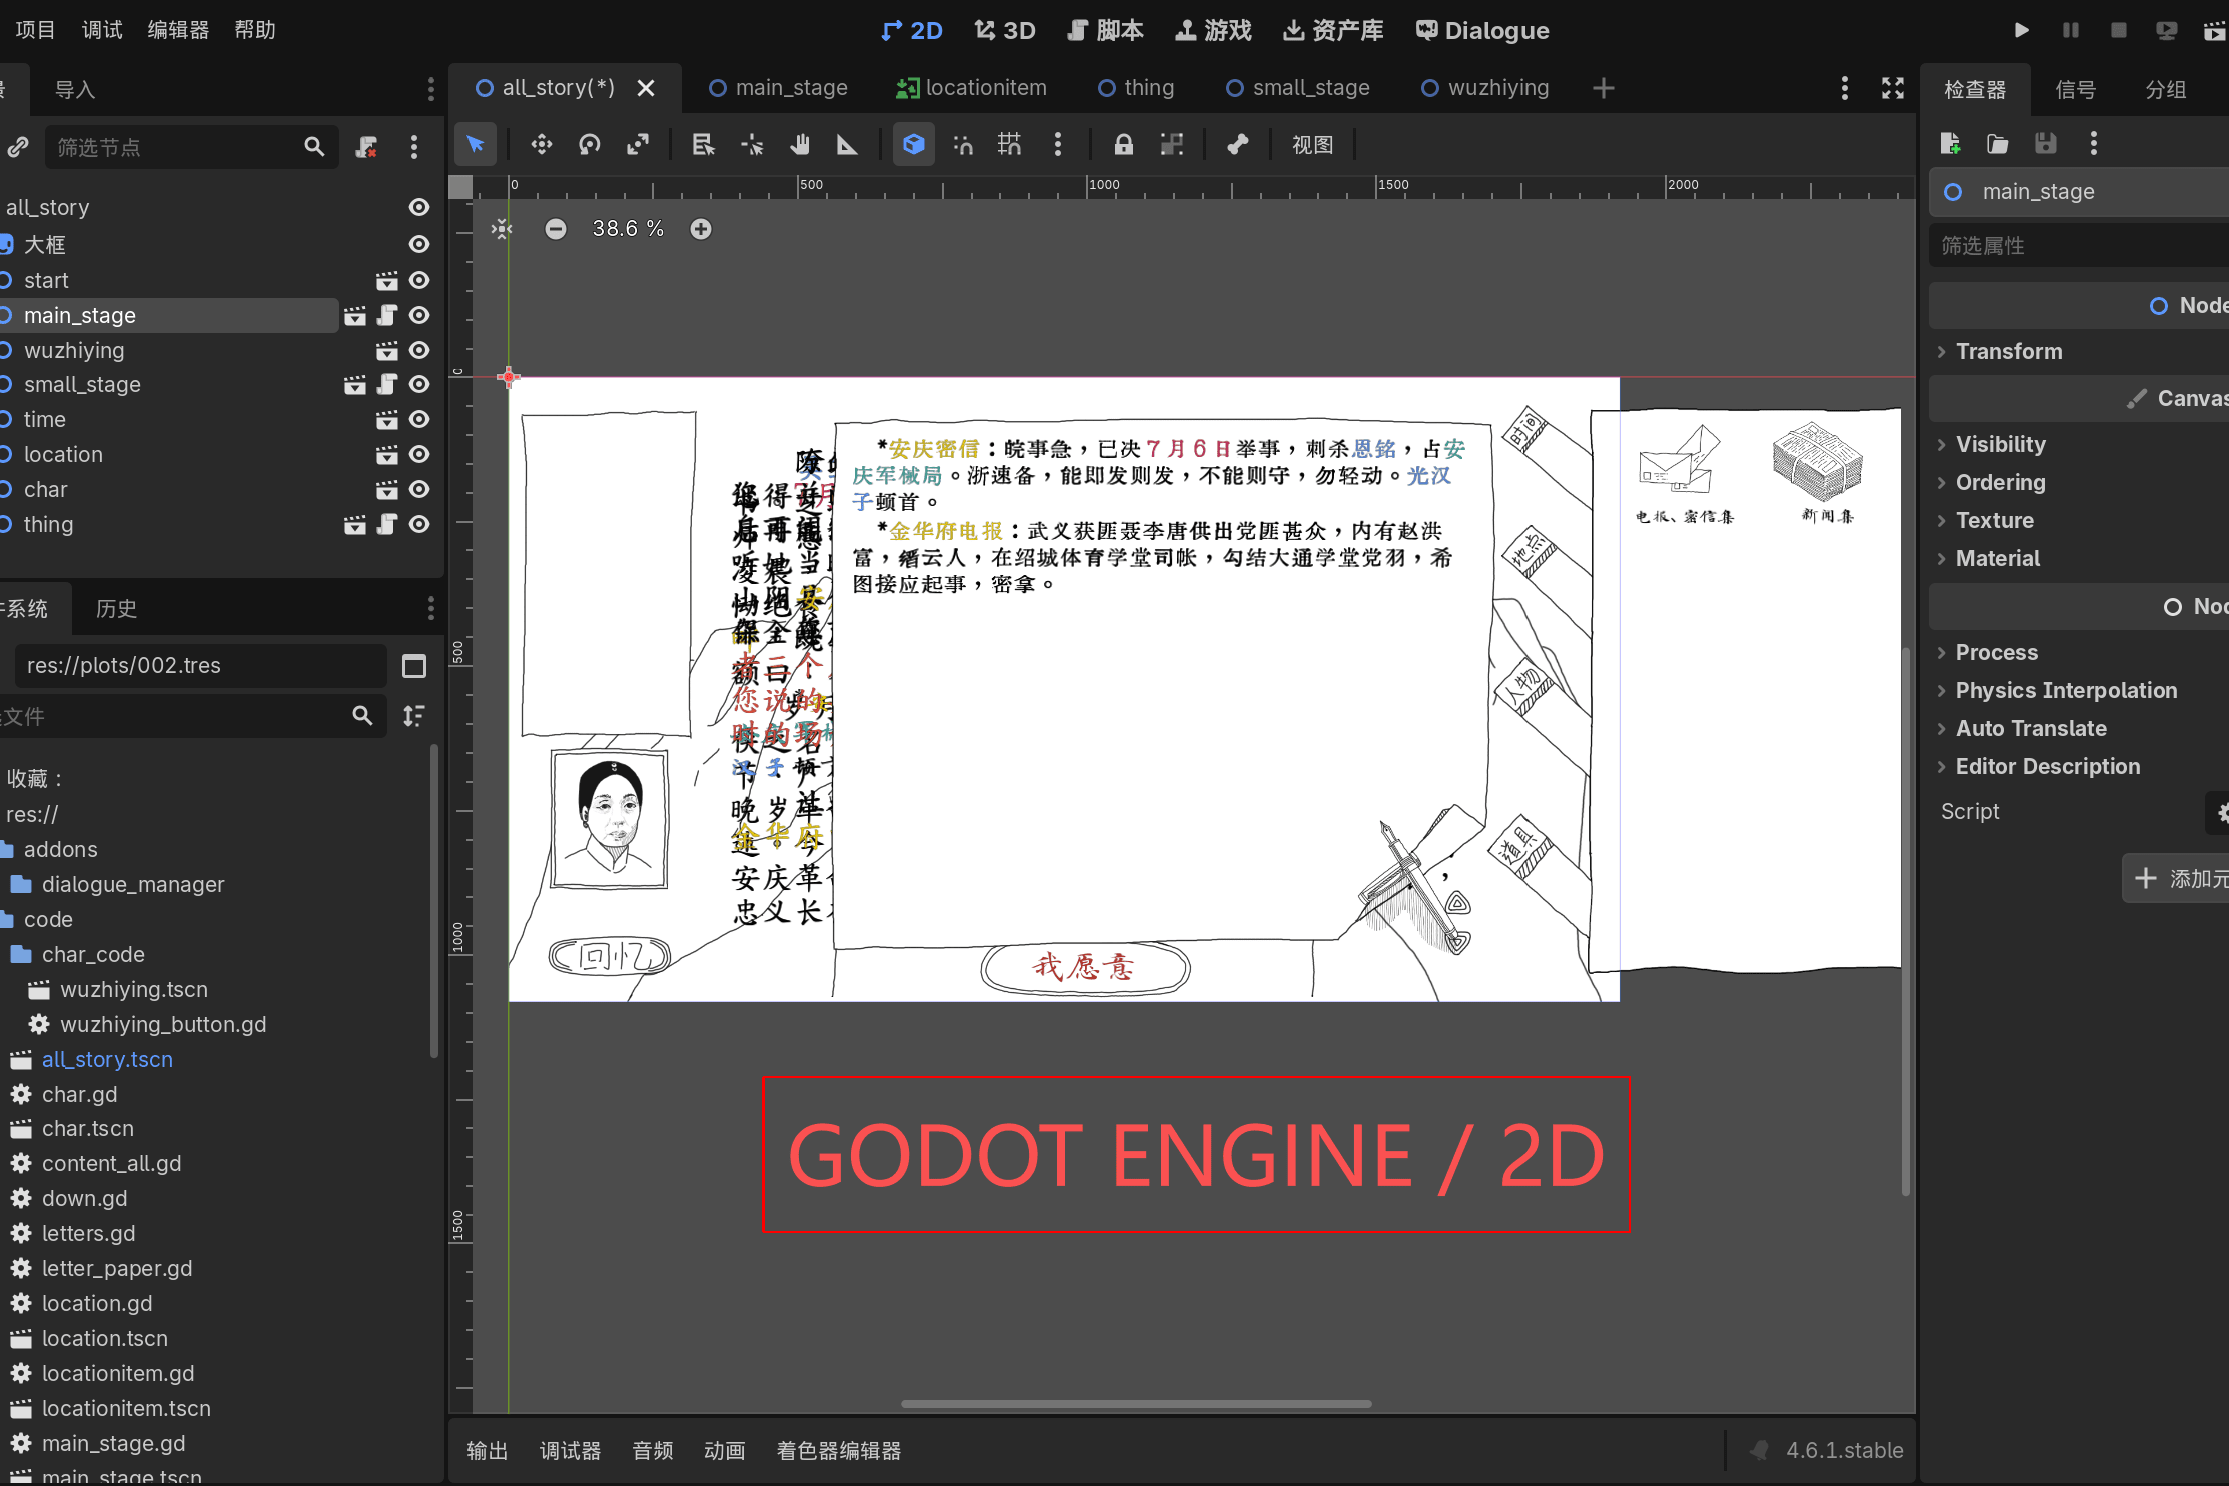Open the 视图 viewport menu
Image resolution: width=2229 pixels, height=1486 pixels.
coord(1312,145)
